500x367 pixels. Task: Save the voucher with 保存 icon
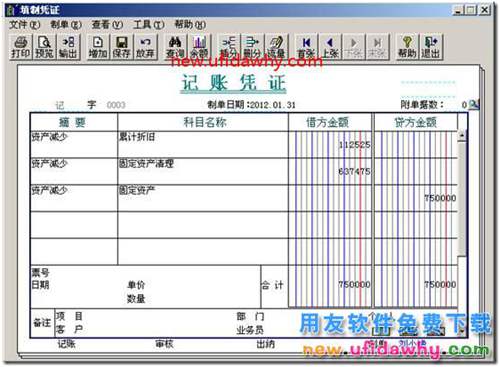[x=121, y=47]
